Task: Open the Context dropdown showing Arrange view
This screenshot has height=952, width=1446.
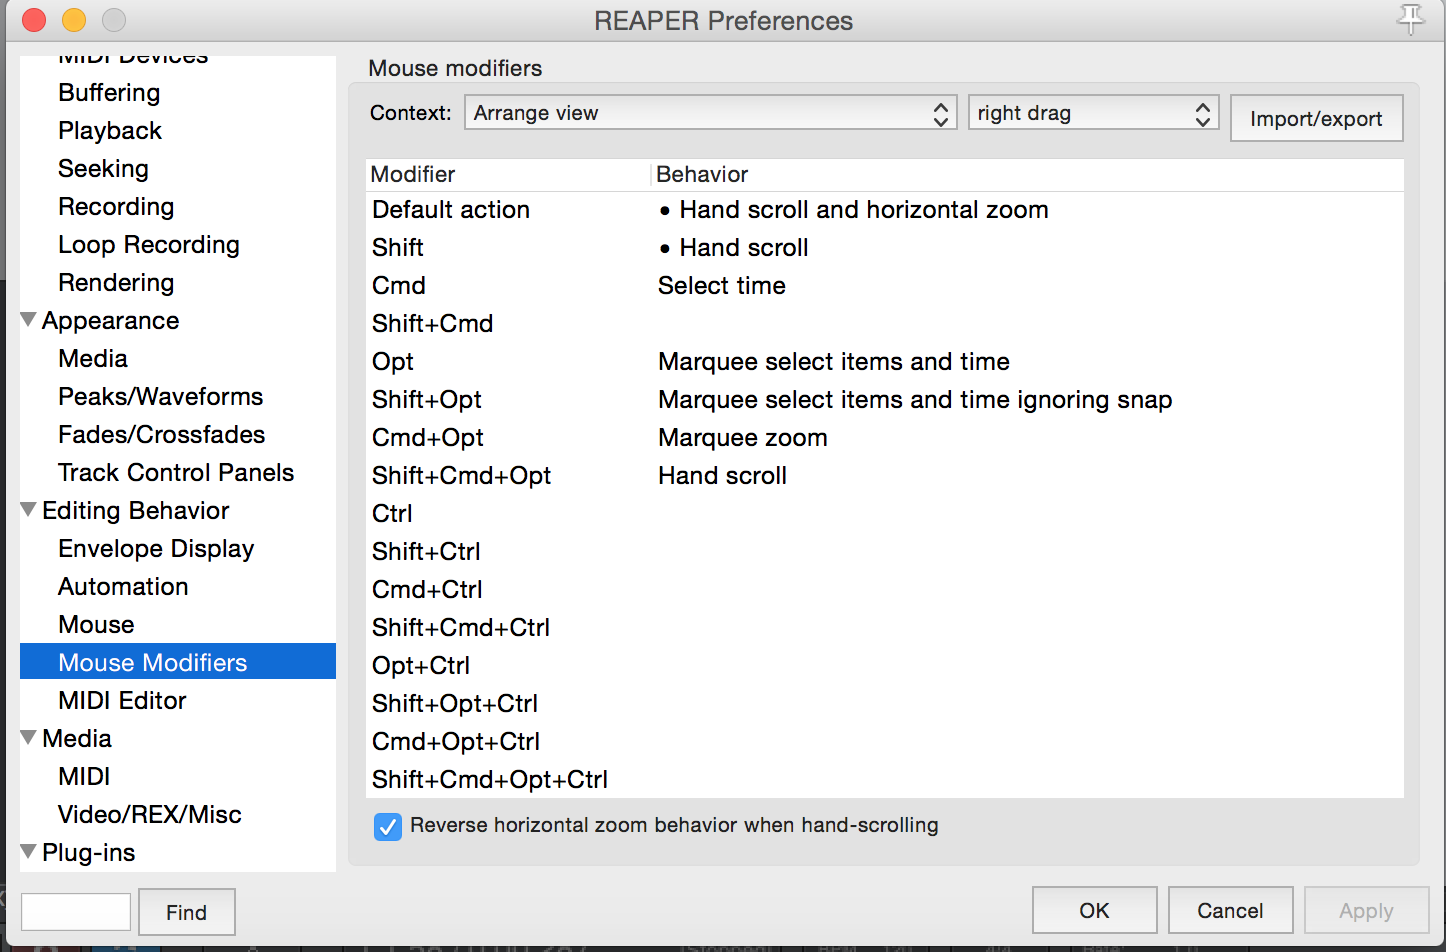Action: click(710, 113)
